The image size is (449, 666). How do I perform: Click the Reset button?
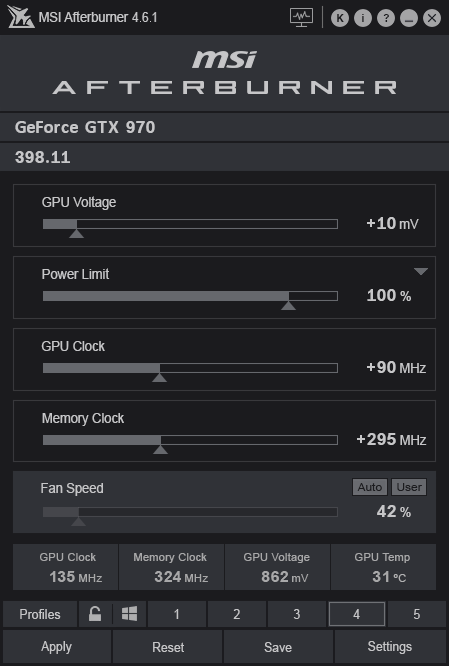(168, 647)
